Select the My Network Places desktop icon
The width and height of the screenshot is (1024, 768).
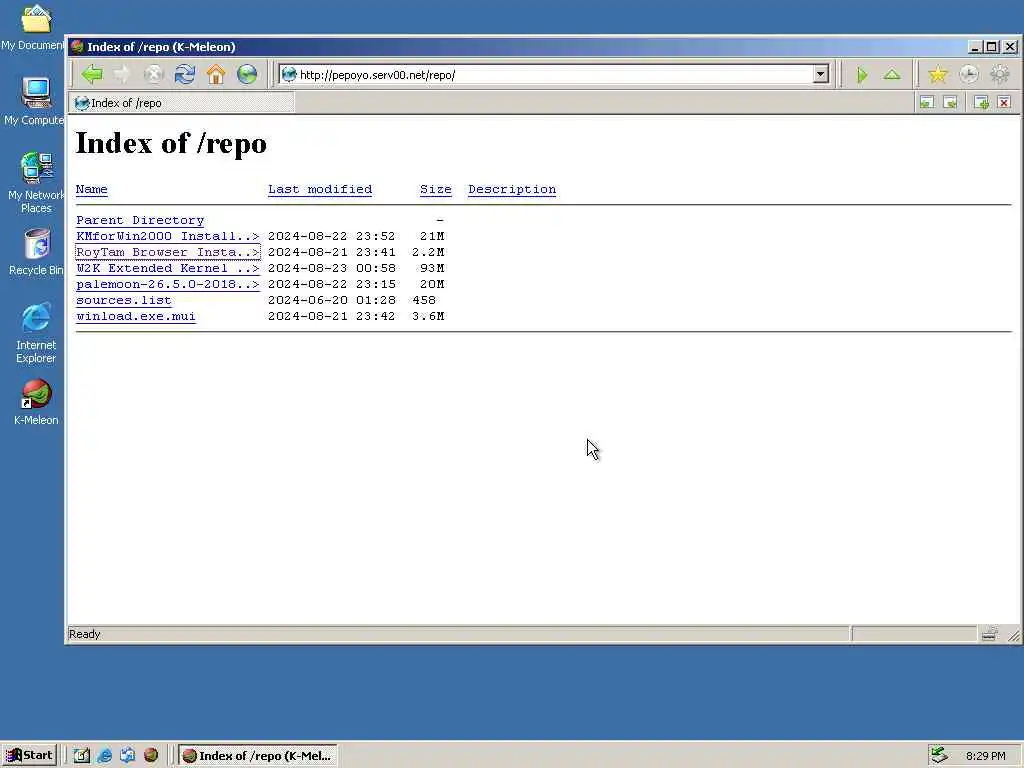(36, 182)
